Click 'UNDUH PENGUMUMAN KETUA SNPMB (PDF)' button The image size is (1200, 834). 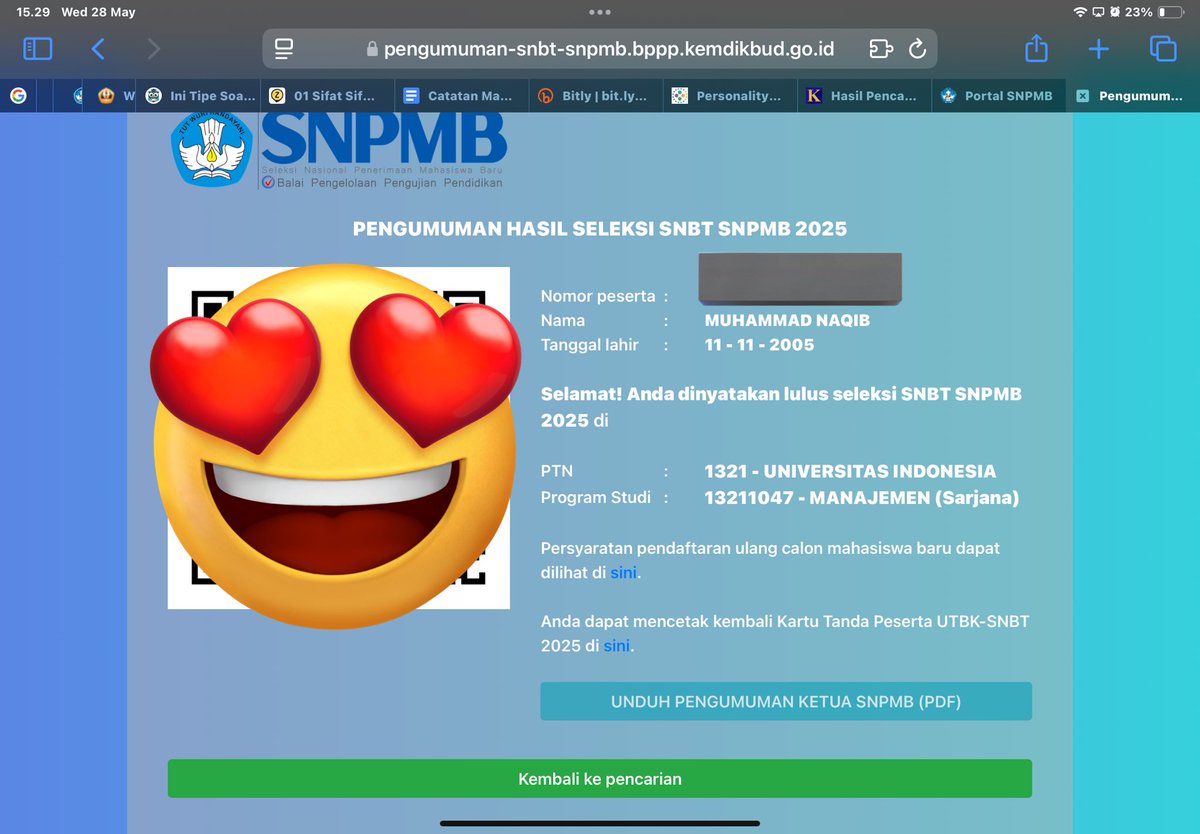click(786, 702)
